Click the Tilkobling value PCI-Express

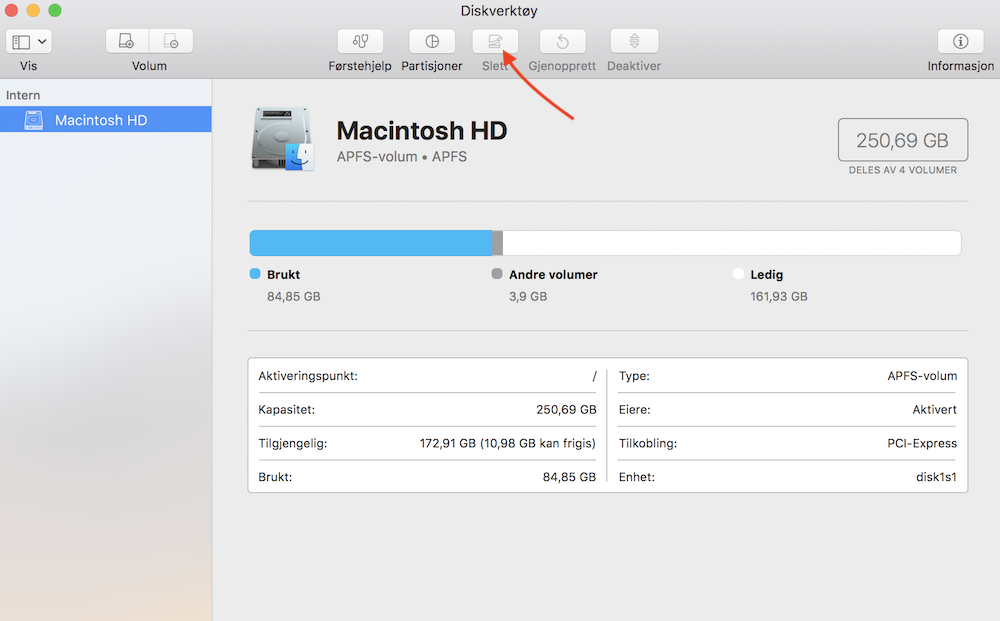tap(922, 443)
